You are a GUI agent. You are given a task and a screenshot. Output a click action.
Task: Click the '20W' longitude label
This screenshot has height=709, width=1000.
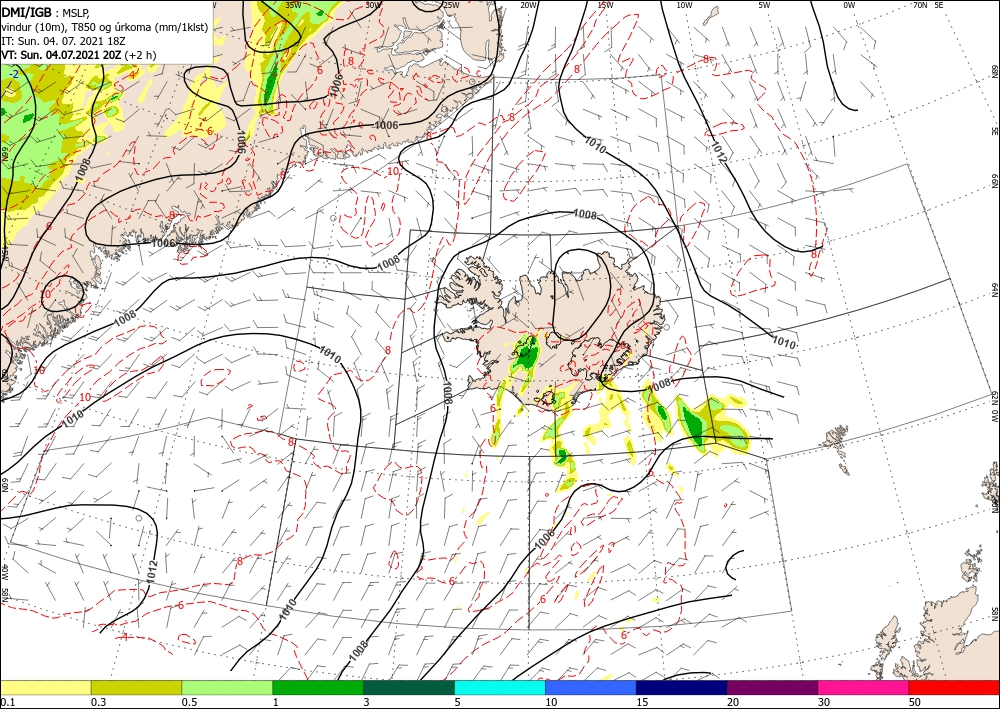click(528, 5)
